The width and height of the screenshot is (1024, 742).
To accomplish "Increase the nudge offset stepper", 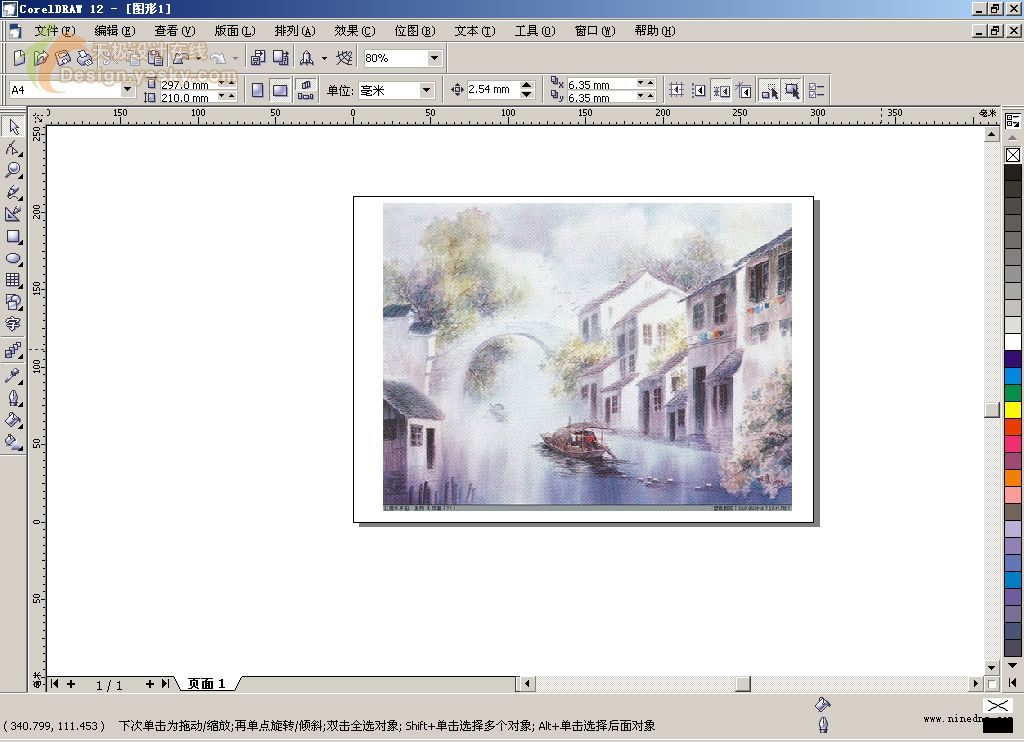I will pyautogui.click(x=527, y=85).
